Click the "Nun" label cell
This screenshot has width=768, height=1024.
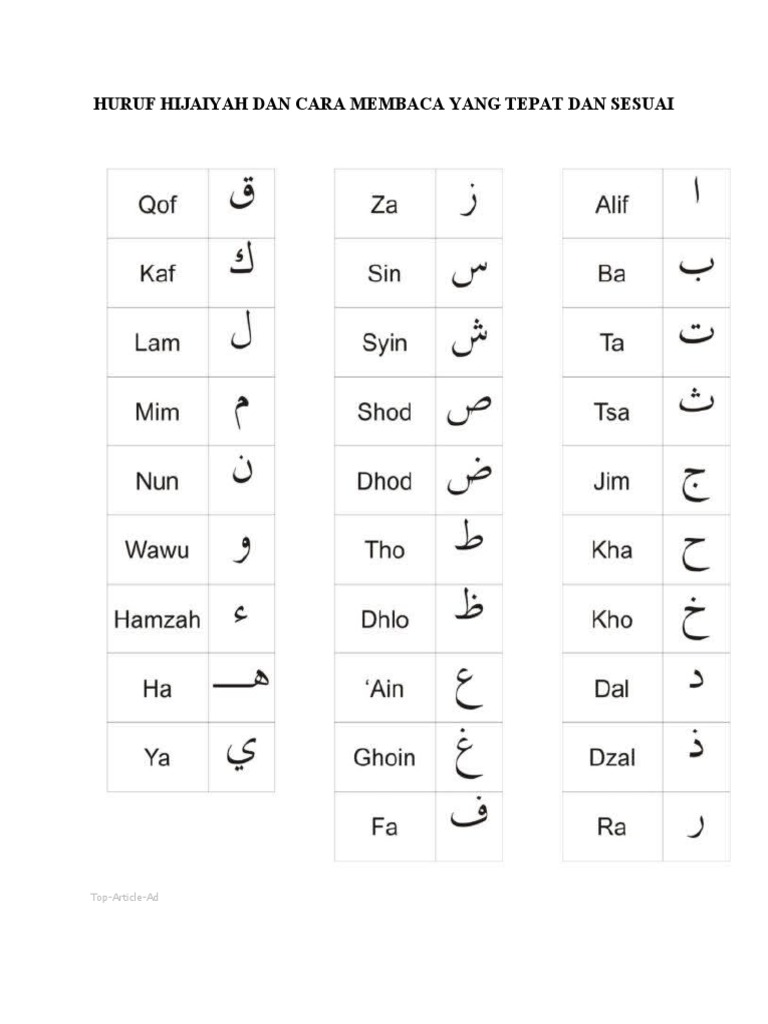coord(158,481)
